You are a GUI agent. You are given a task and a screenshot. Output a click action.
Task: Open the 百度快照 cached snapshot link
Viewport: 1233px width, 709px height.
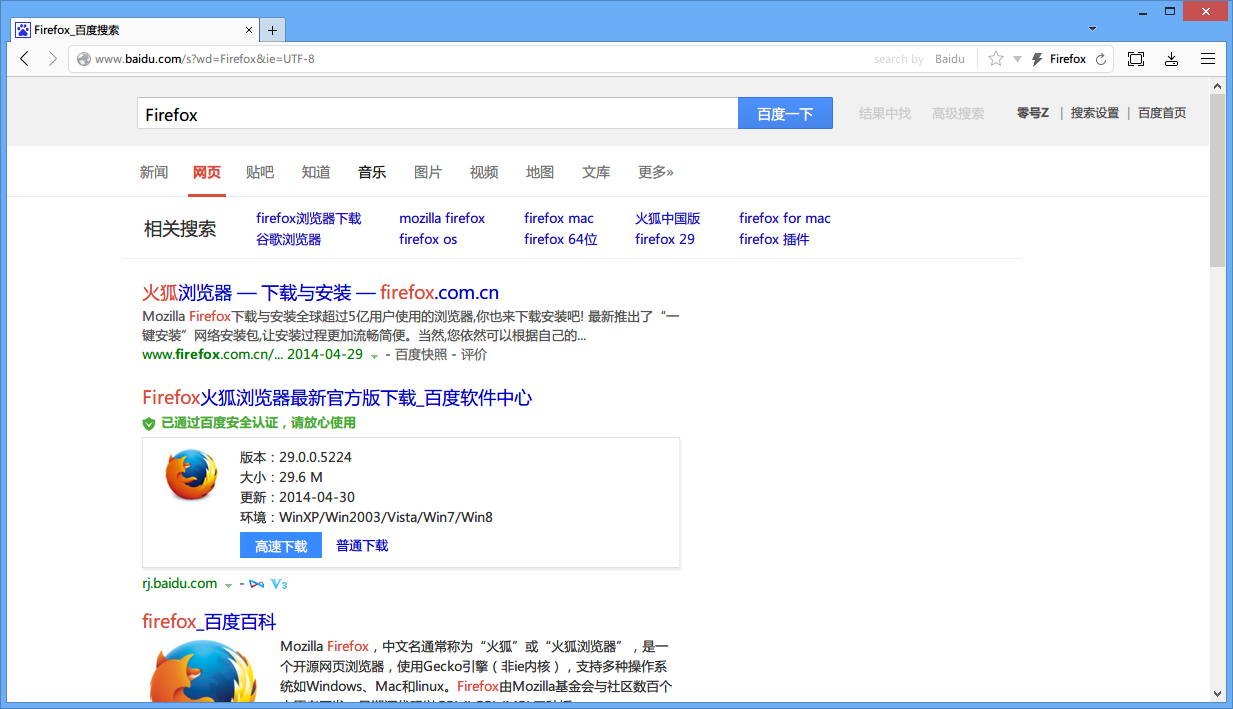pos(421,354)
